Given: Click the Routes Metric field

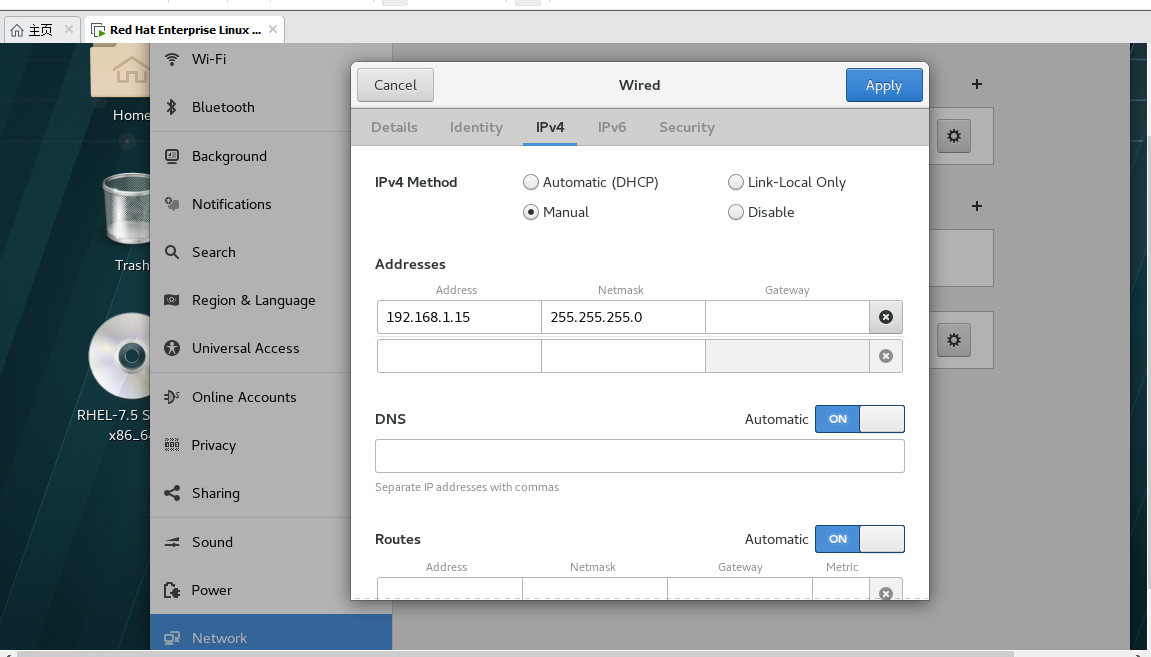Looking at the screenshot, I should pyautogui.click(x=841, y=589).
